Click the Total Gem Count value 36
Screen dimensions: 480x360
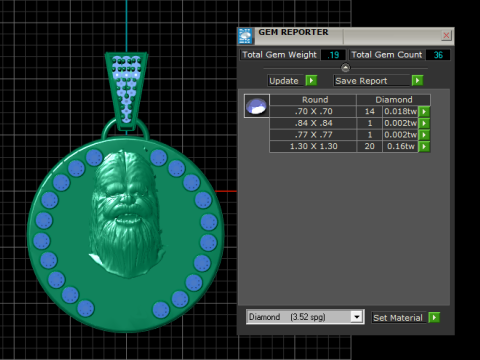[x=438, y=55]
